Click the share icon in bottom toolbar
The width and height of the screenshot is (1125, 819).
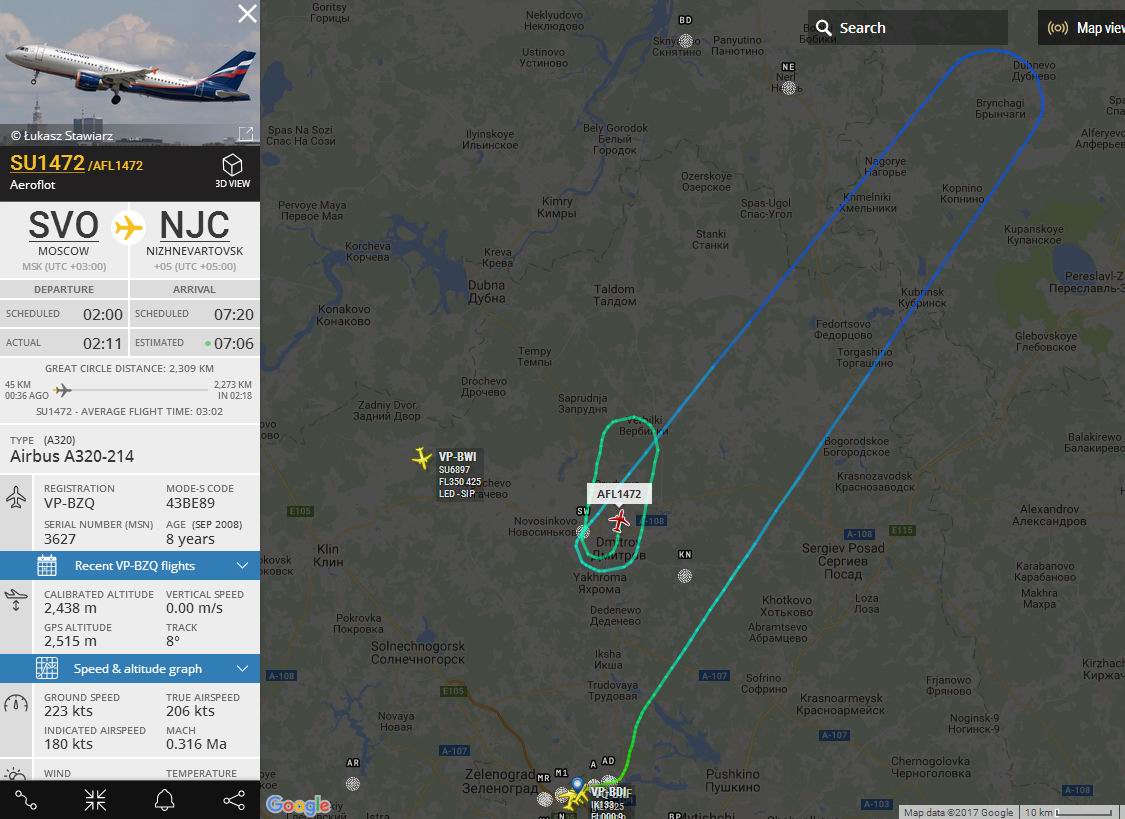coord(234,800)
